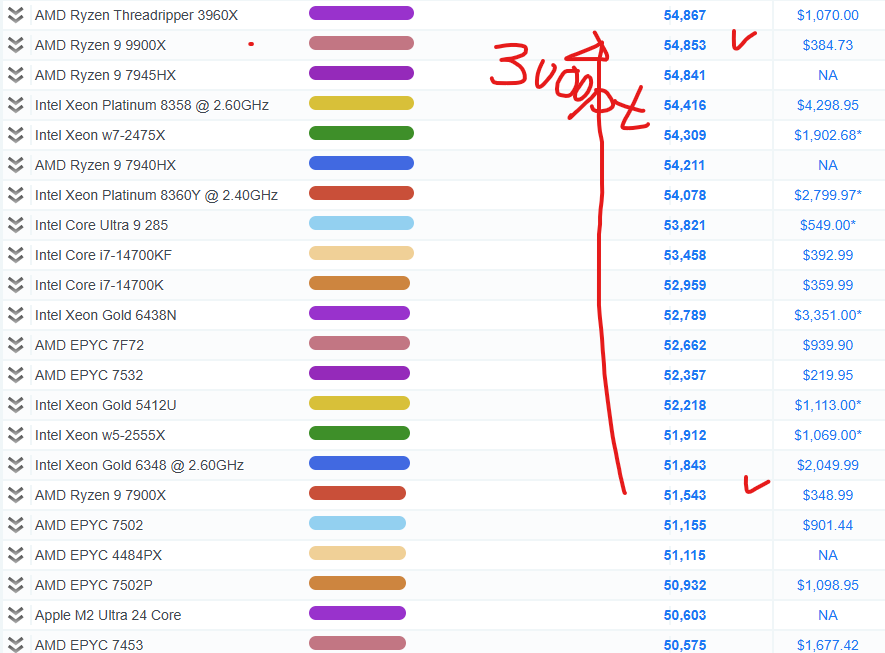
Task: Click the yellow bar for Intel Xeon Gold 5412U
Action: pos(360,403)
